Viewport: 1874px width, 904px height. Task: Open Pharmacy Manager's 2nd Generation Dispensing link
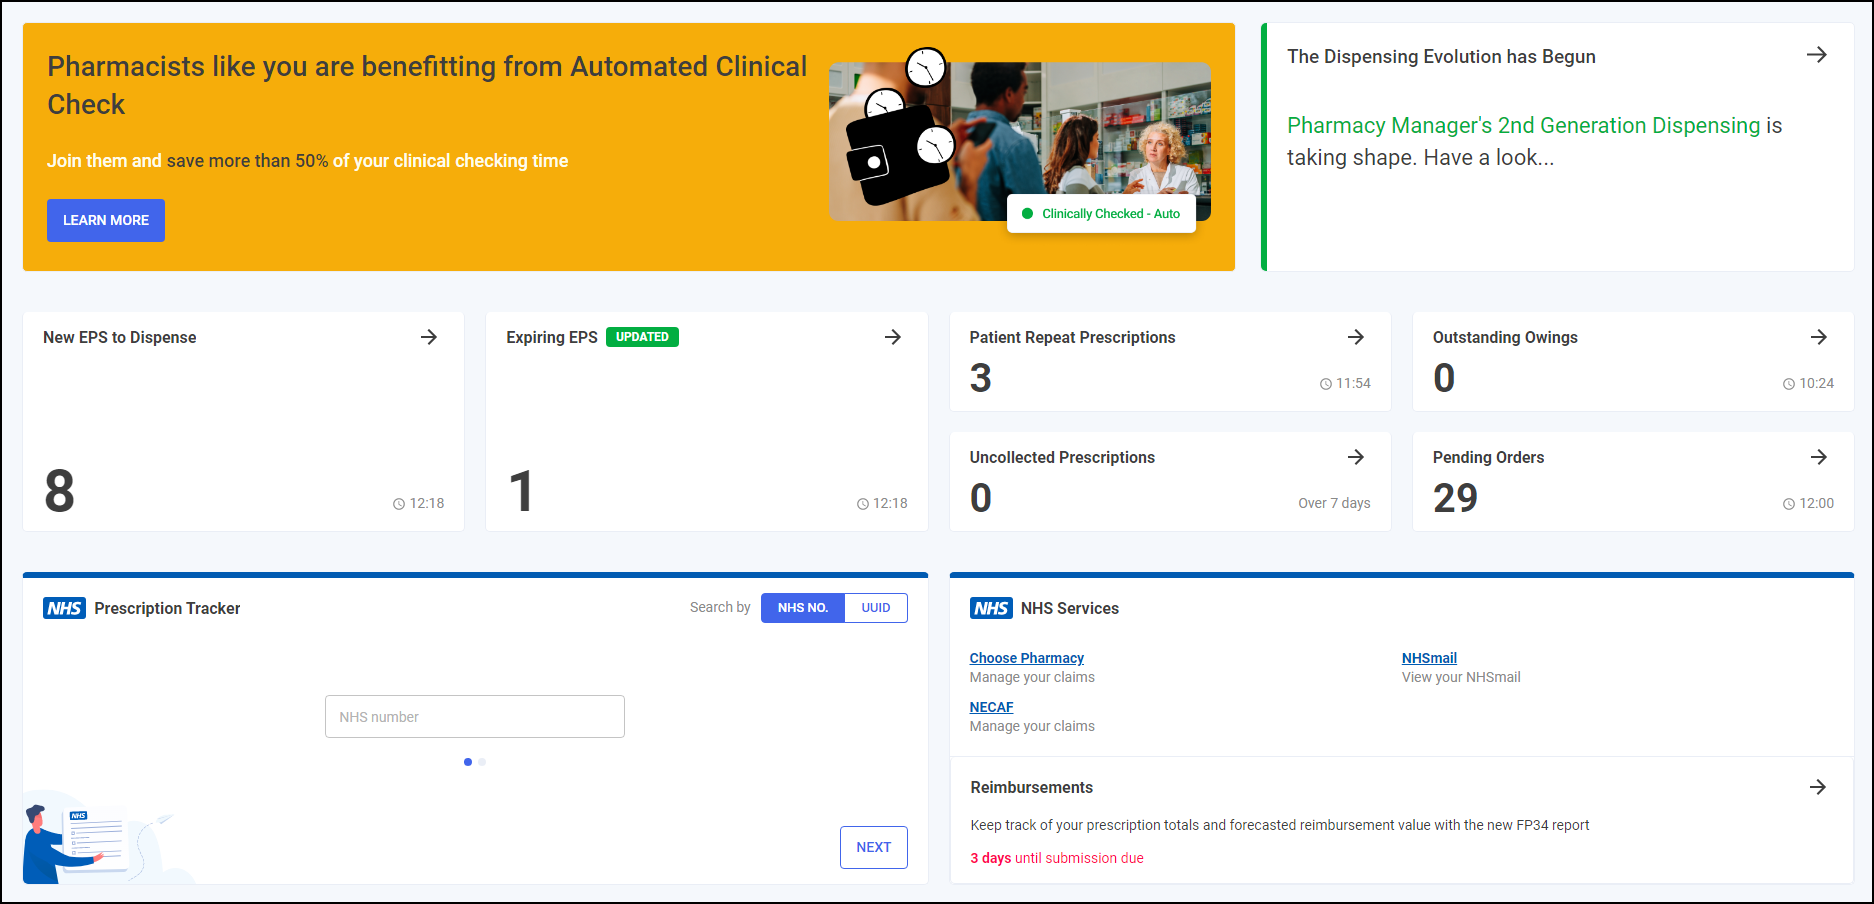pos(1522,126)
